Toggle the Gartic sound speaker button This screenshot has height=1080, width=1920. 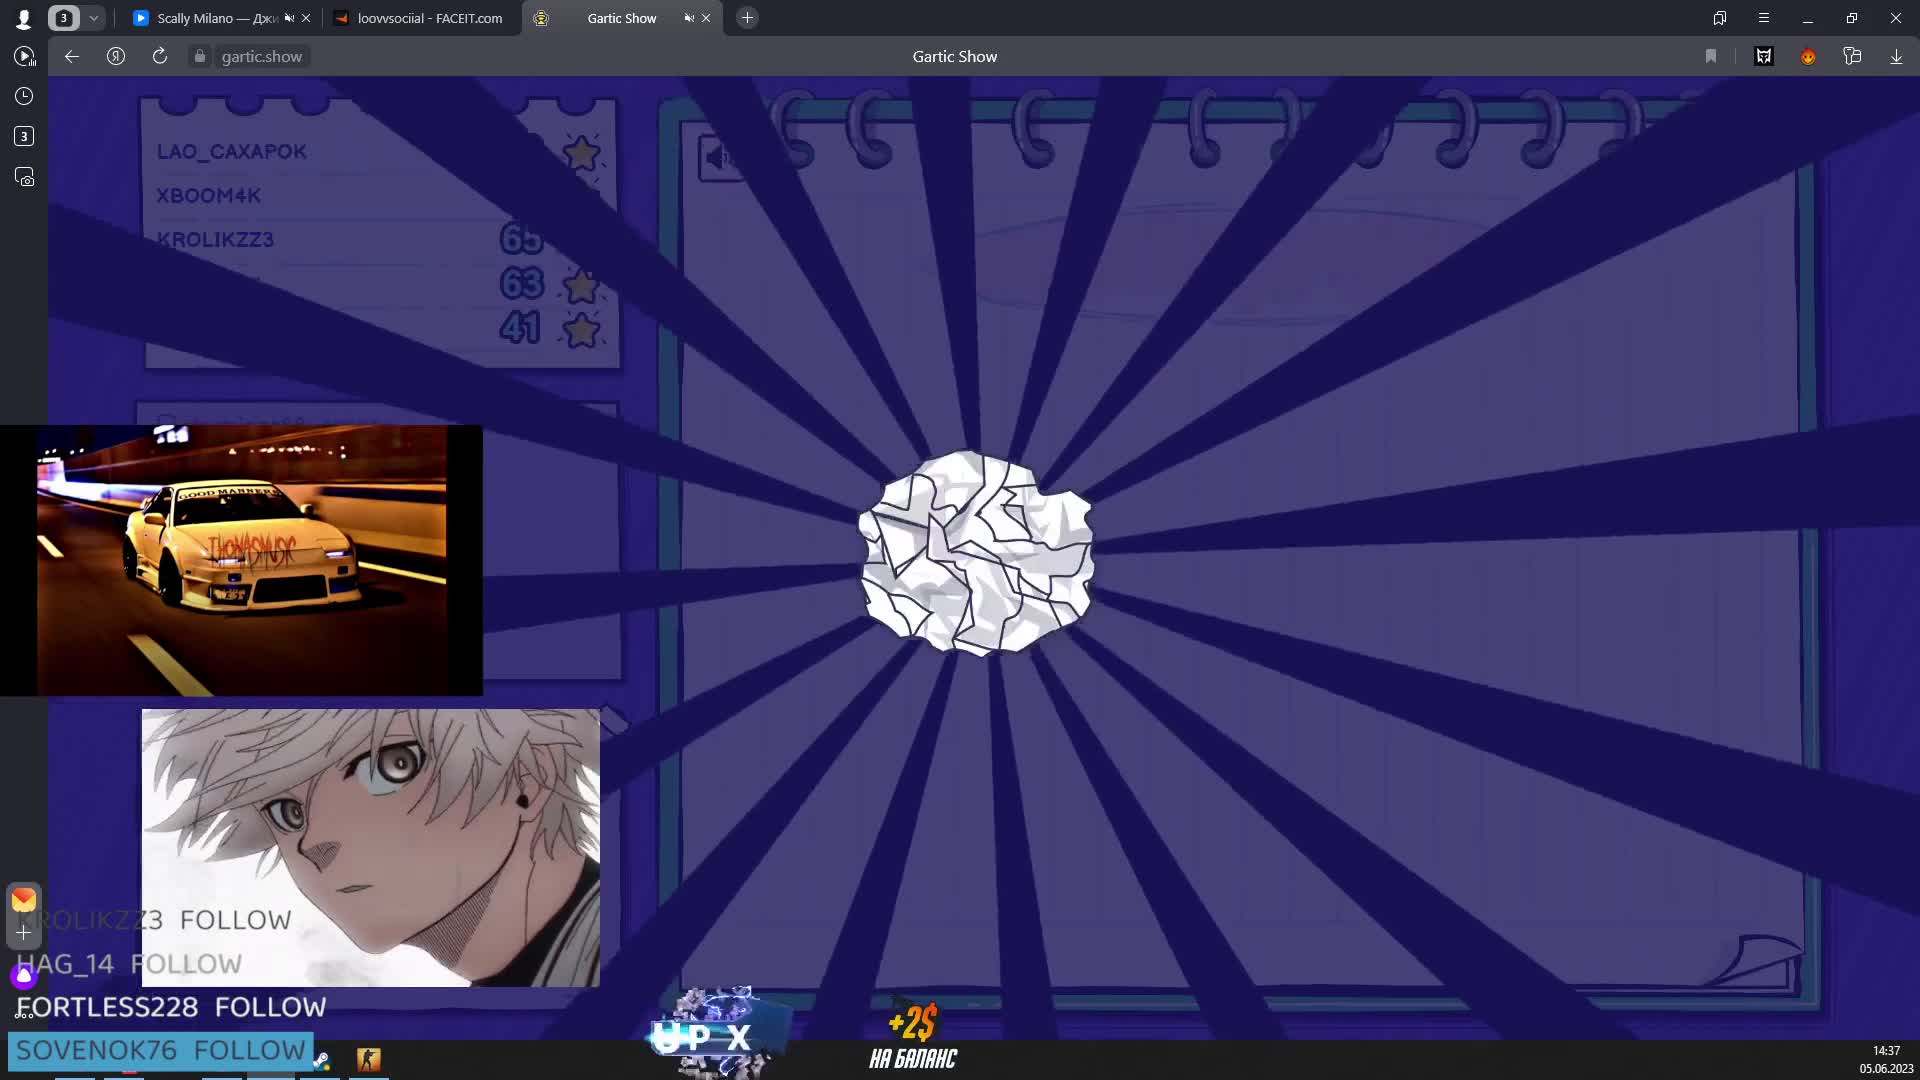[x=722, y=157]
